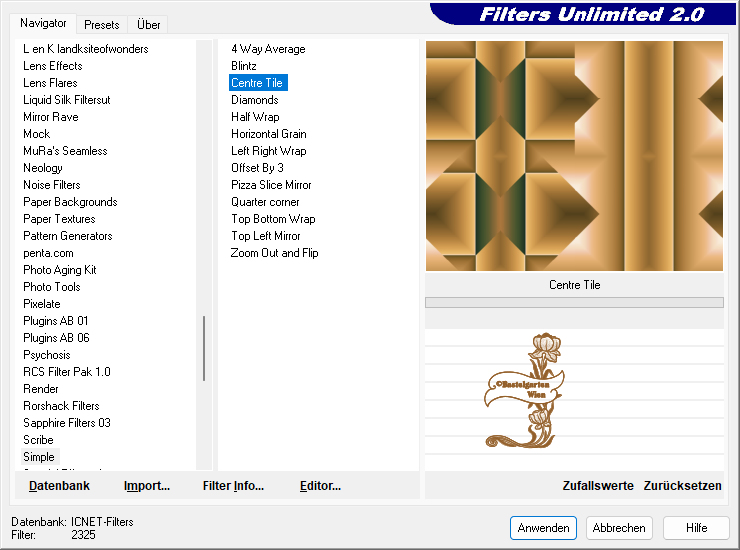This screenshot has width=740, height=550.
Task: Click Zufallswerte to randomize values
Action: coord(598,486)
